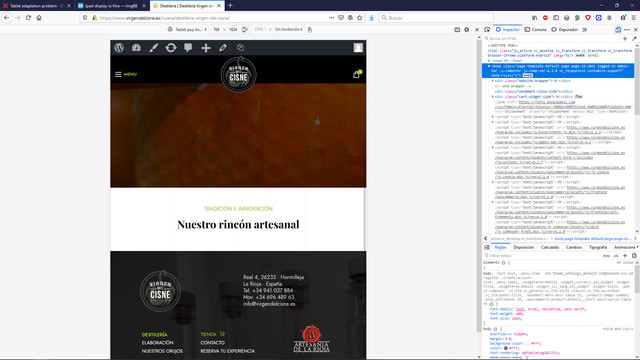
Task: Open the WordPress dashboard gauge icon
Action: click(x=136, y=48)
